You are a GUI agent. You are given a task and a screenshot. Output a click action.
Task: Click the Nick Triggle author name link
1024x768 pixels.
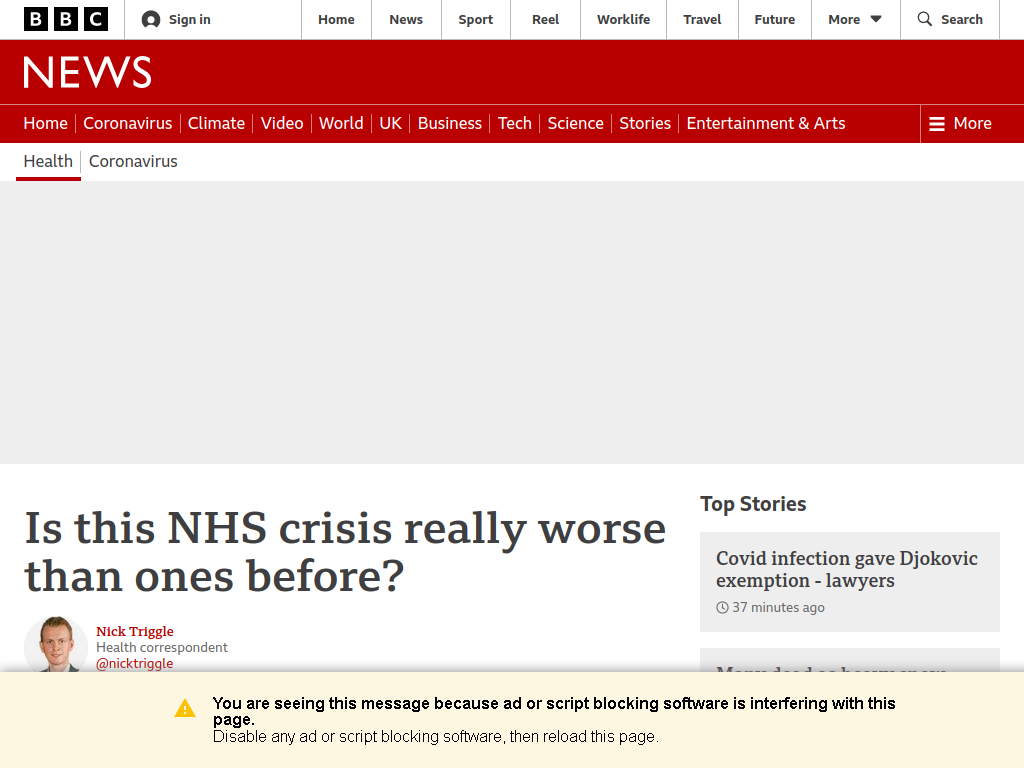[135, 631]
